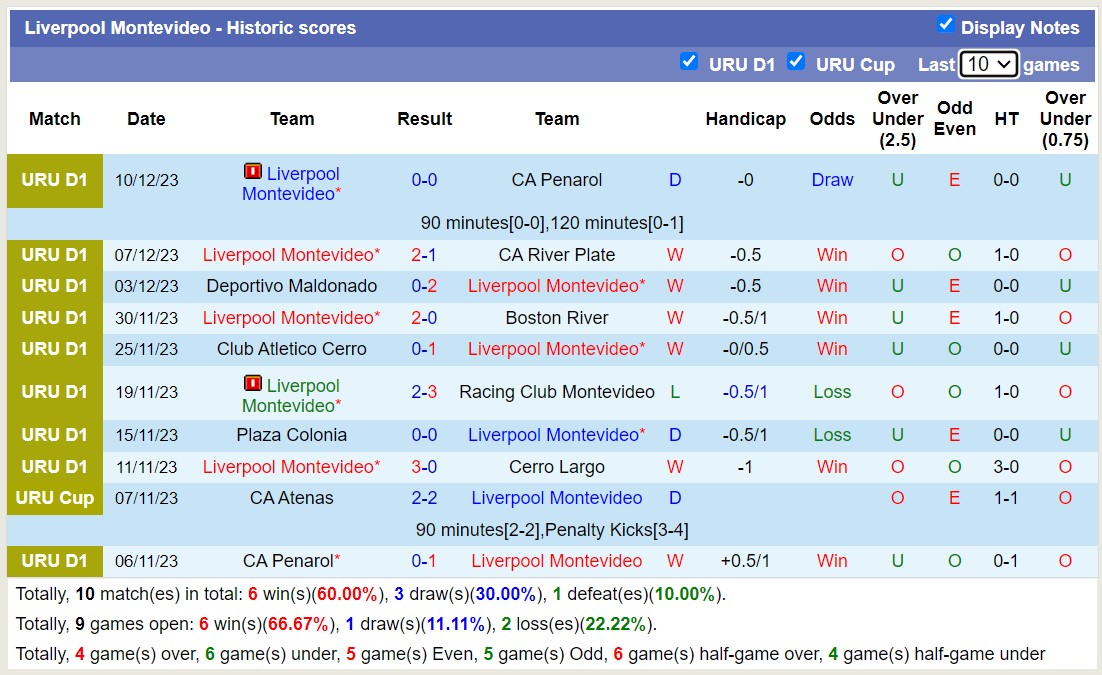Select the Plaza Colonia team link
1102x675 pixels.
click(x=292, y=435)
